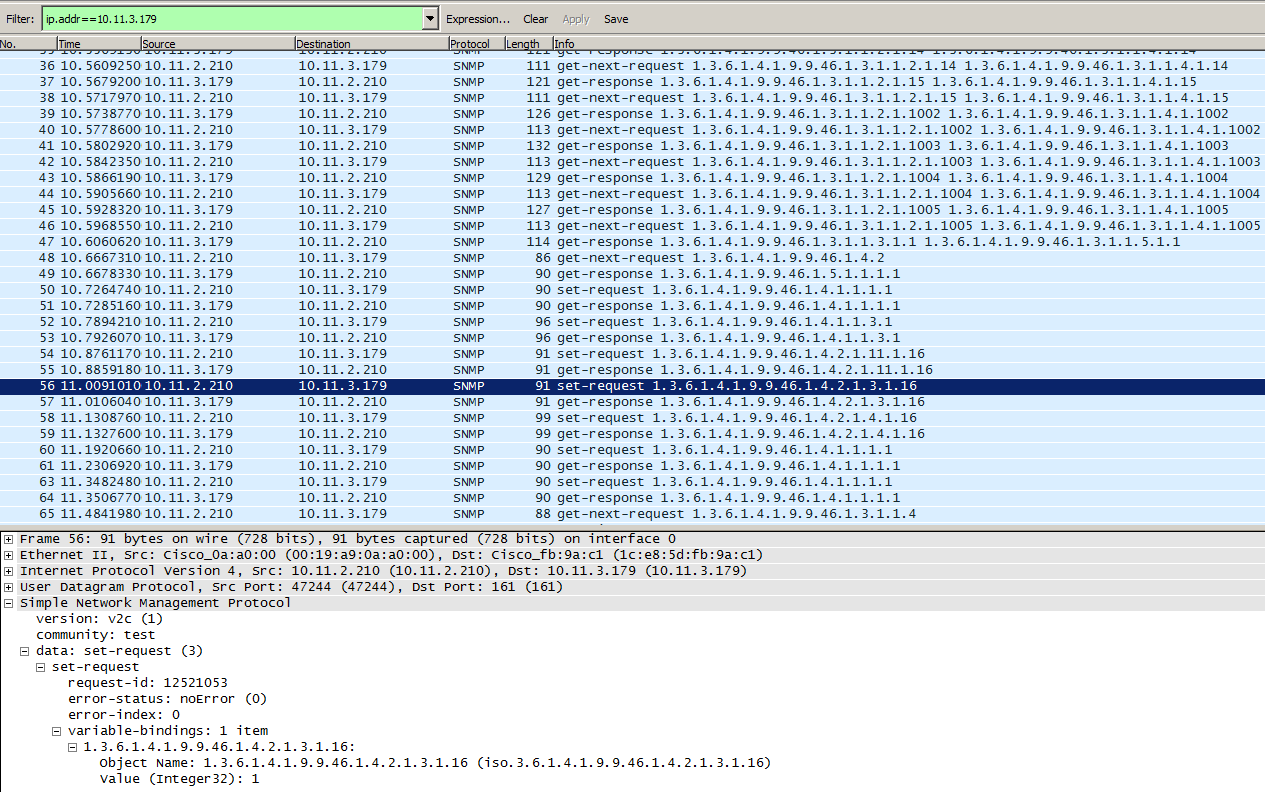Select the Value (Integer32): 1 line
Viewport: 1265px width, 792px height.
click(x=179, y=779)
